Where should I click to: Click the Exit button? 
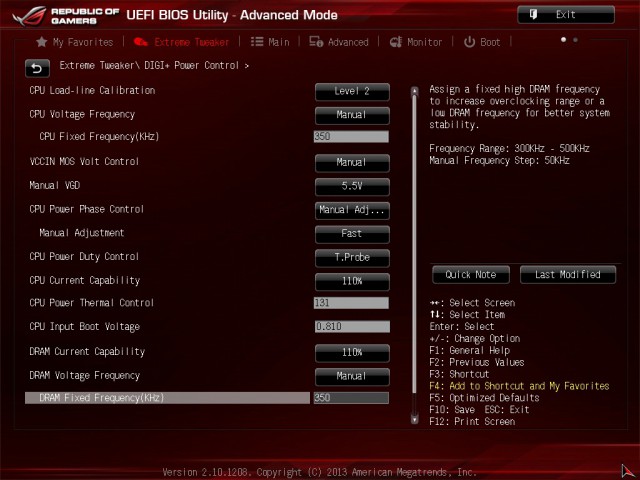point(566,15)
